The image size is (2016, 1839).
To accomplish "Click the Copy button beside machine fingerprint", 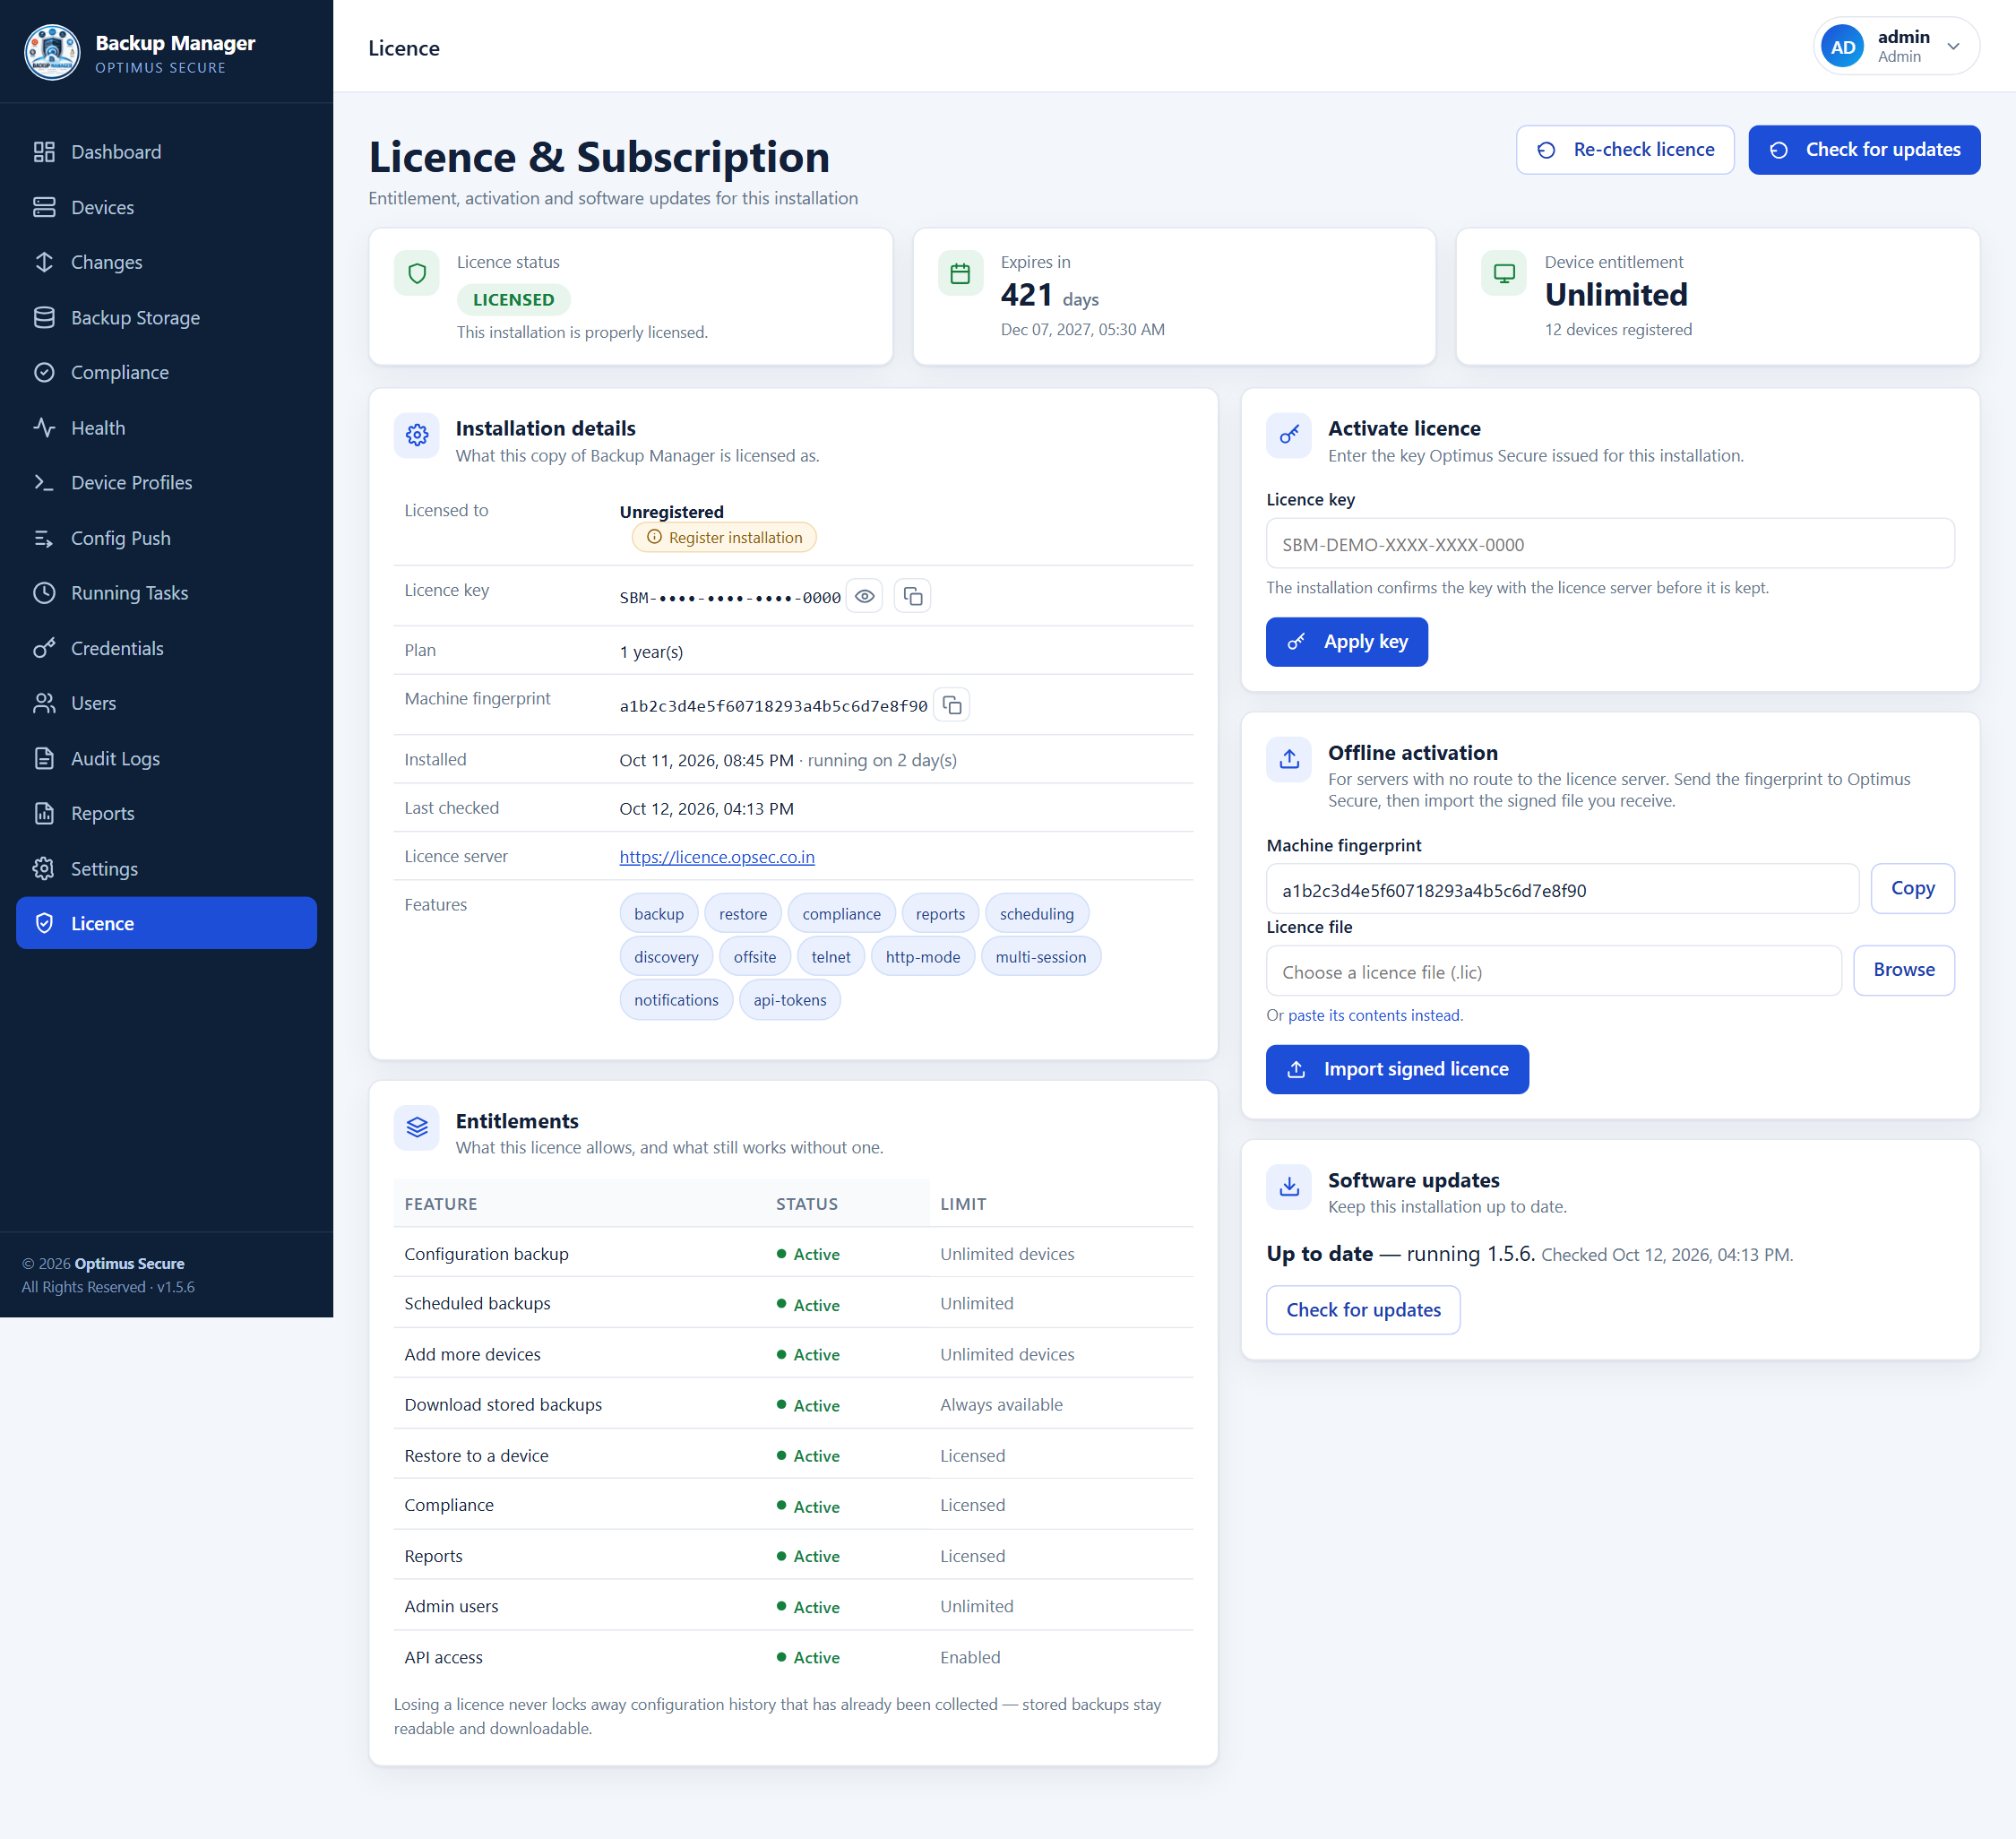I will pyautogui.click(x=1912, y=888).
